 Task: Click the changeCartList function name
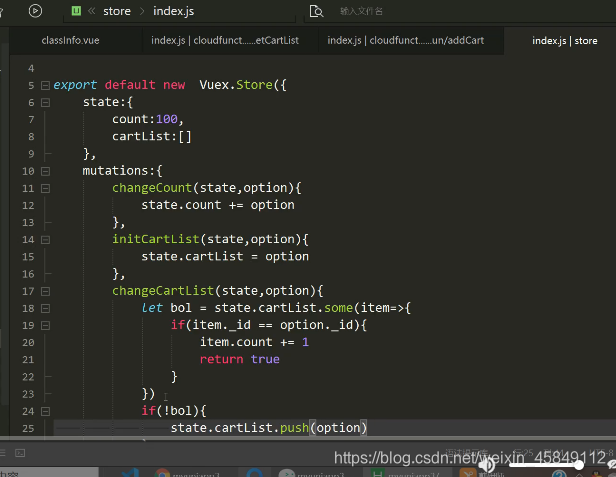pos(163,290)
